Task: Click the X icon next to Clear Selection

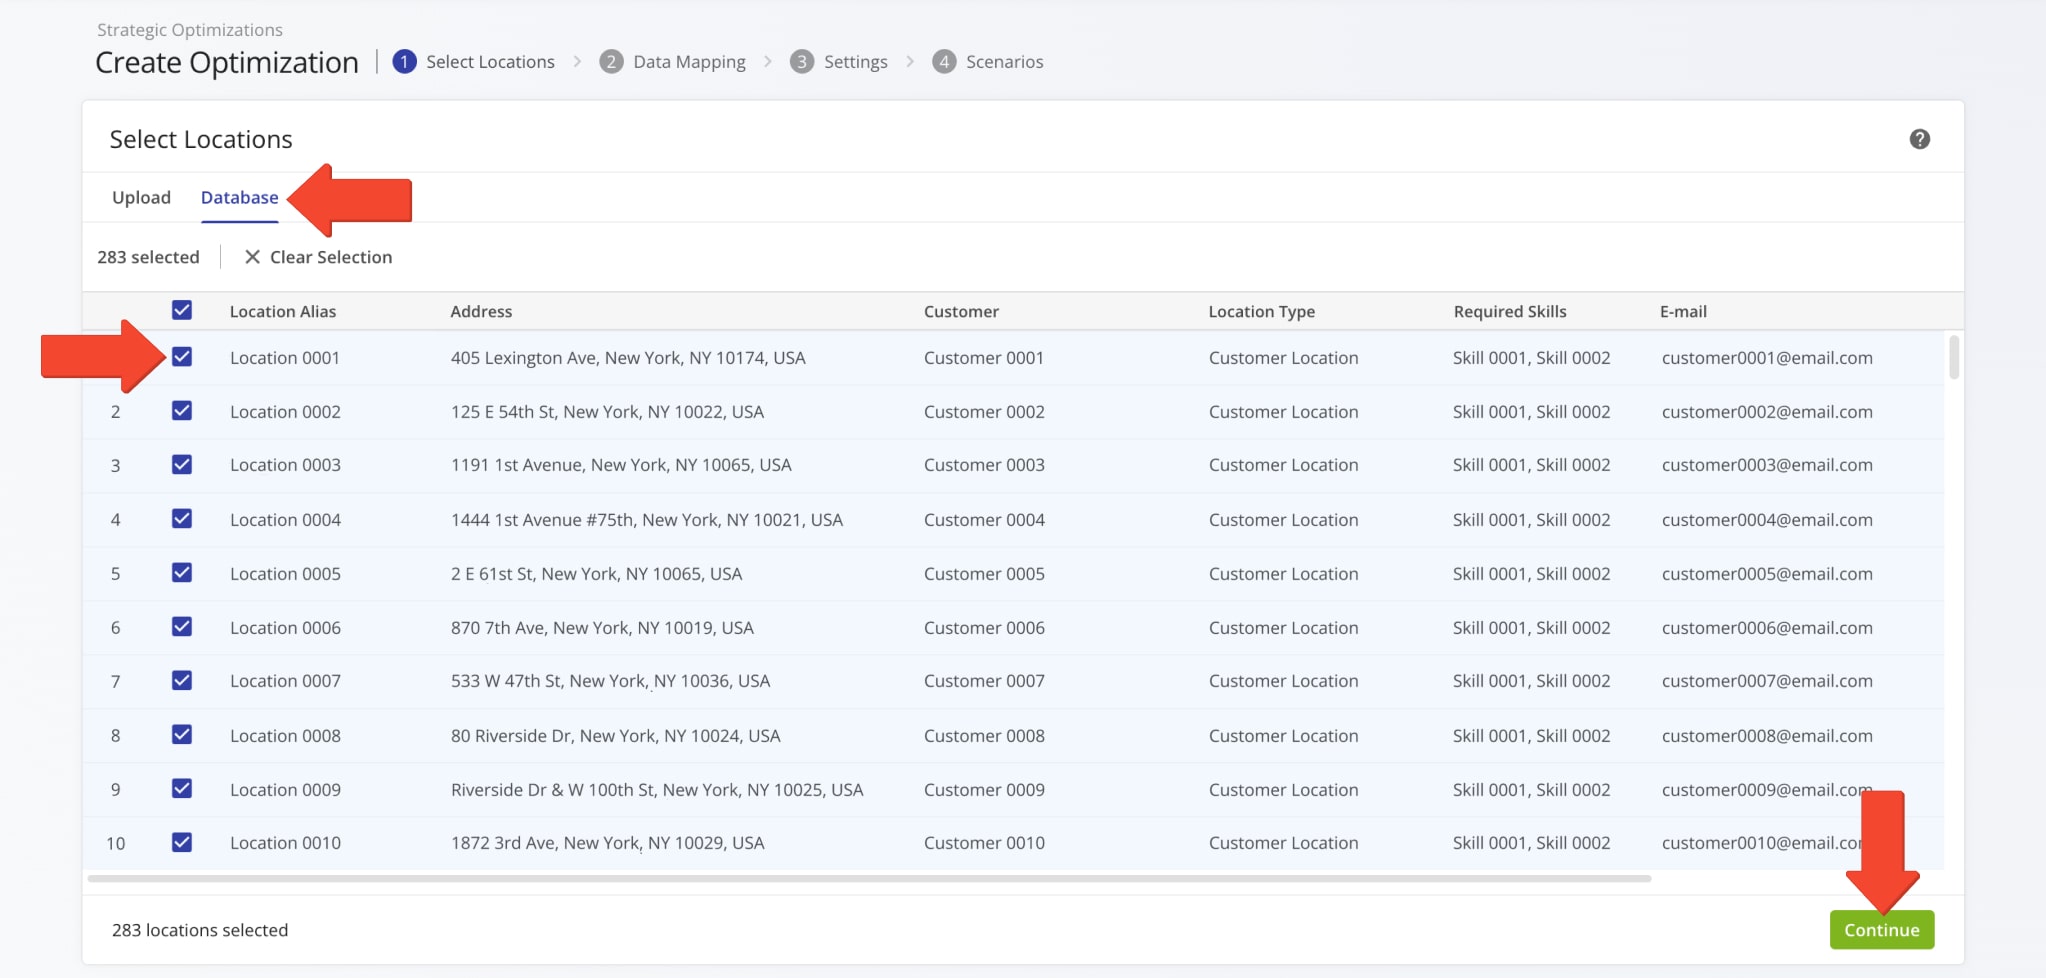Action: click(x=253, y=257)
